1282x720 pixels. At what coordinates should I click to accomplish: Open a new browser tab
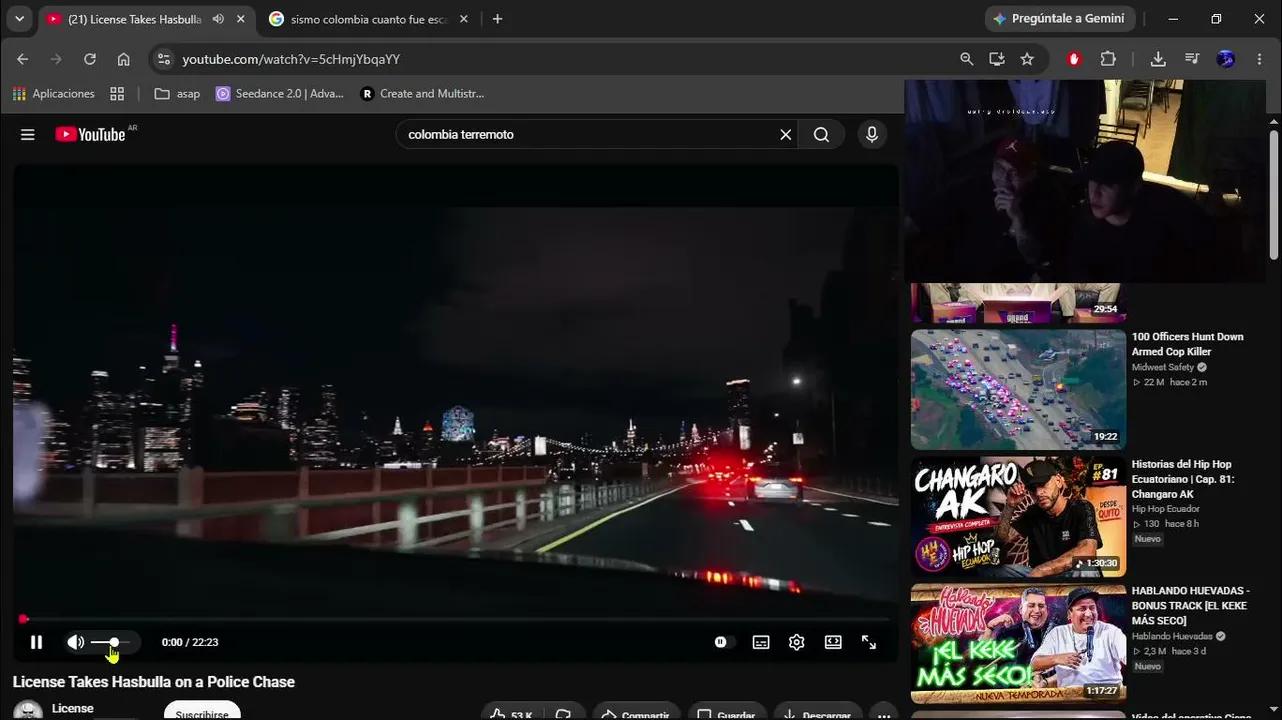(497, 19)
